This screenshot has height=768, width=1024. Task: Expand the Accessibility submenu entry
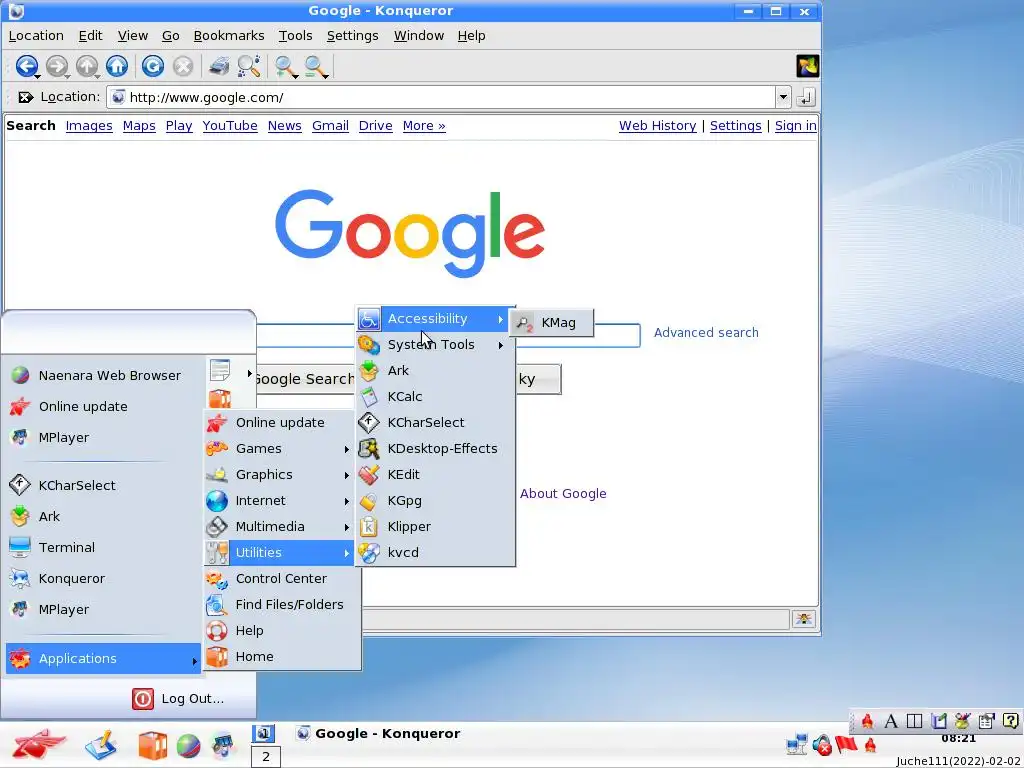[436, 319]
